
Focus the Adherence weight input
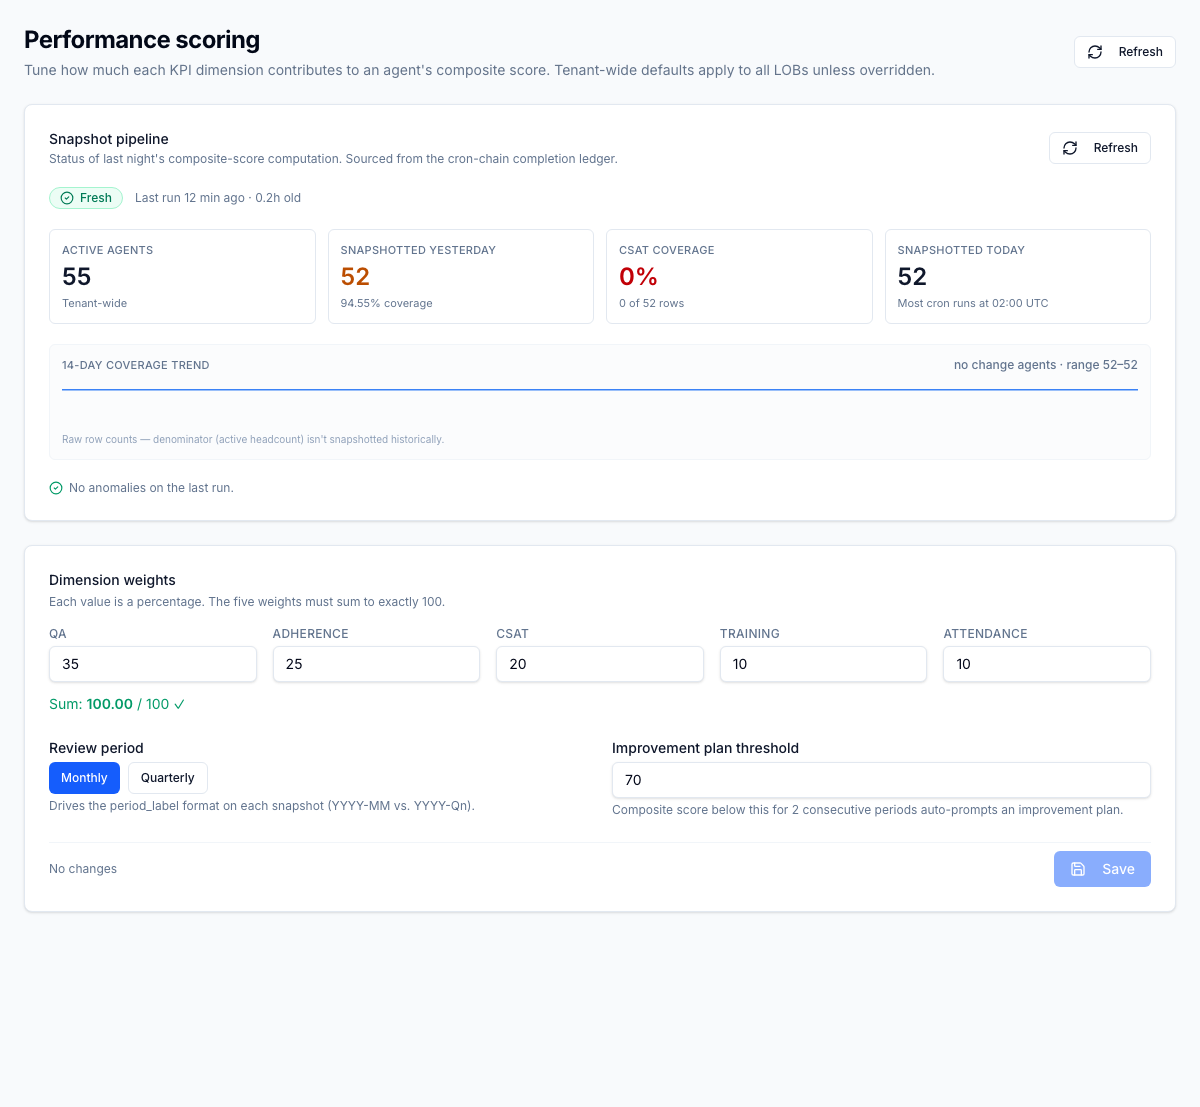click(376, 664)
